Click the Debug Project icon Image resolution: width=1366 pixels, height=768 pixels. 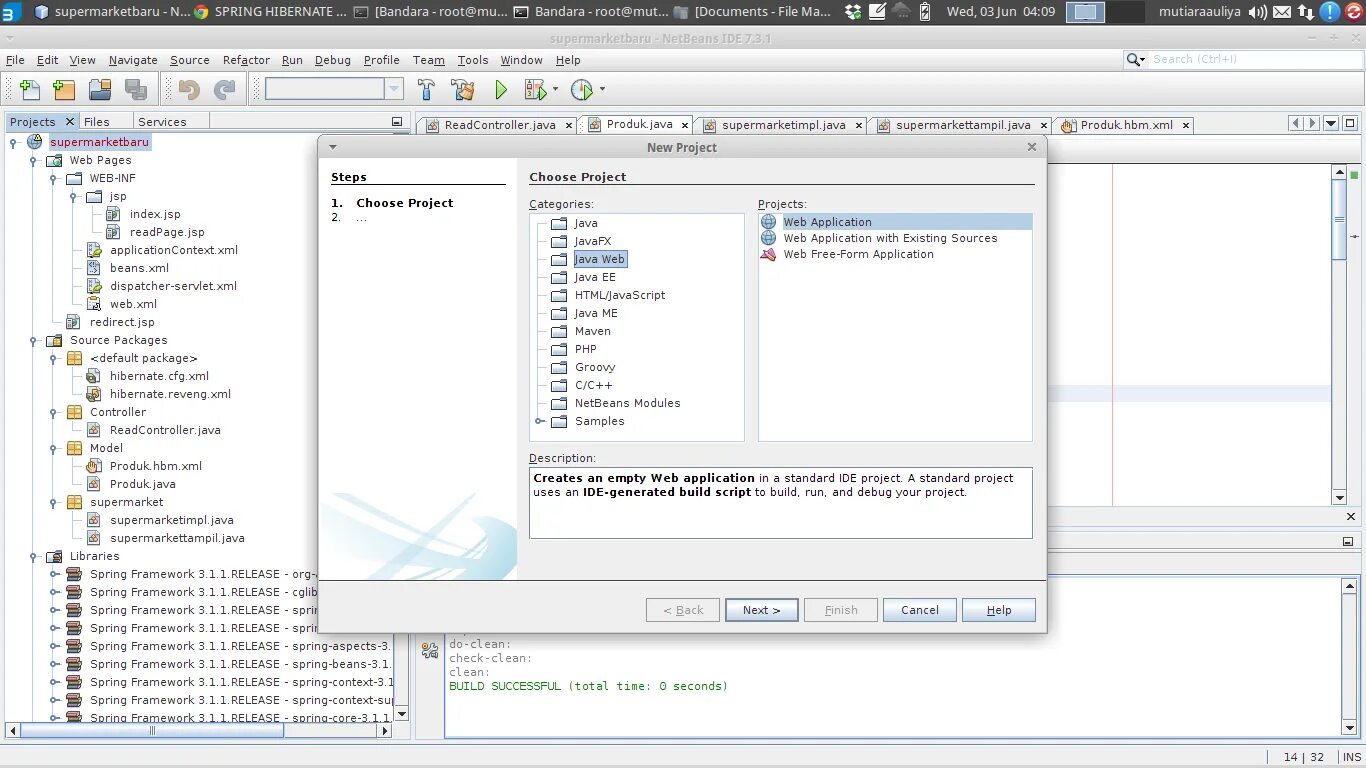click(535, 90)
